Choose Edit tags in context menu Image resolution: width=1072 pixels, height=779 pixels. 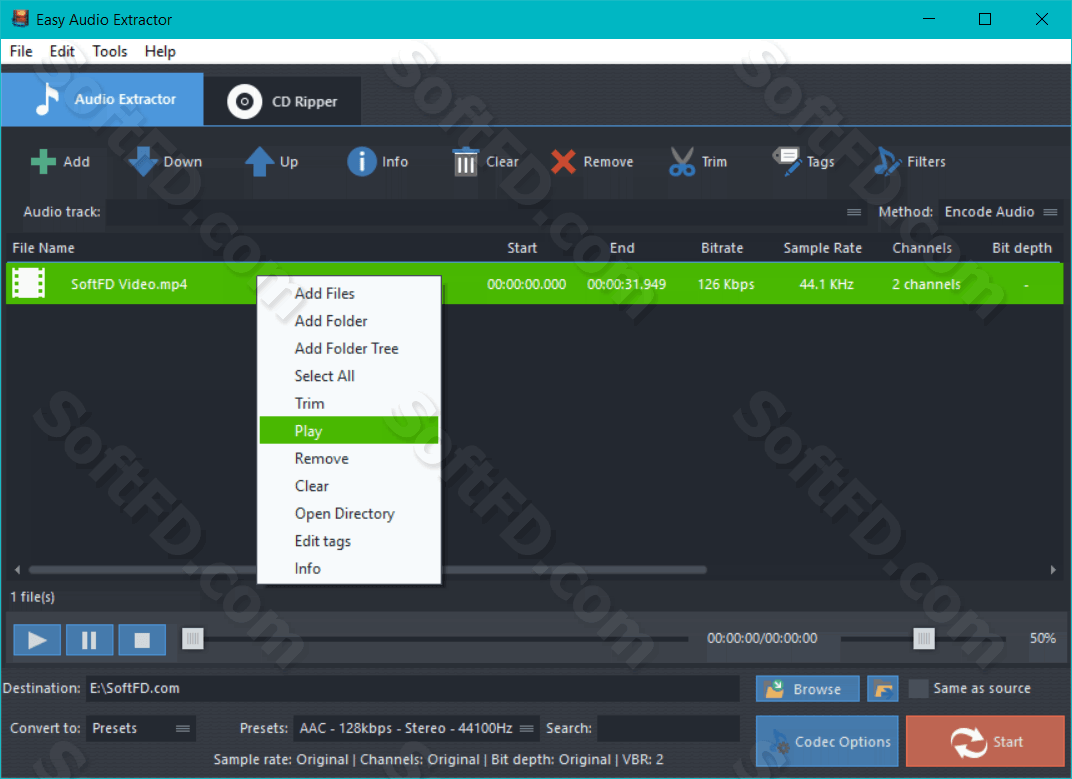coord(349,541)
